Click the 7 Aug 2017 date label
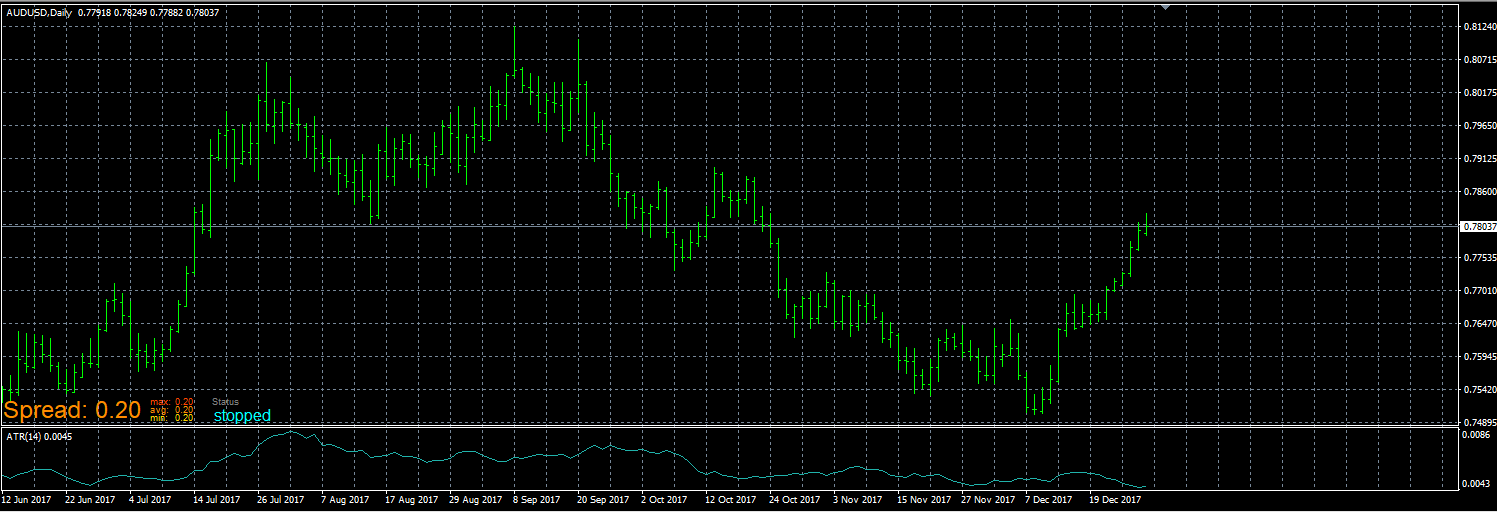 coord(345,498)
